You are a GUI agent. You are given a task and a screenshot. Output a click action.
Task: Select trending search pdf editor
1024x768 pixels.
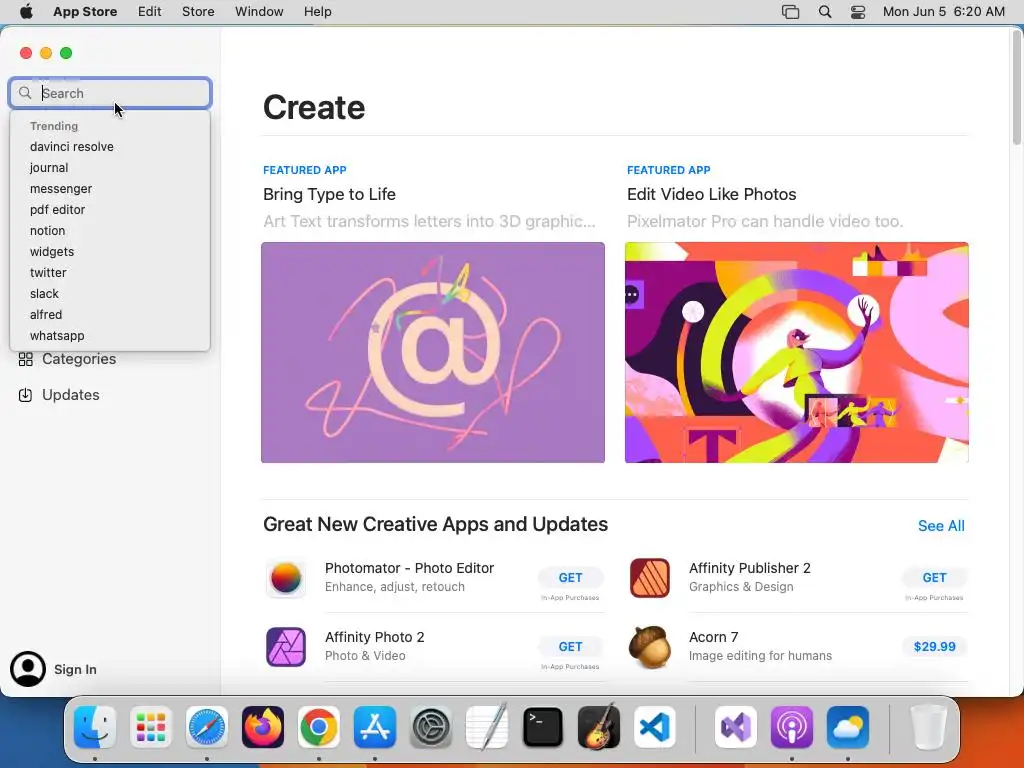pyautogui.click(x=57, y=210)
